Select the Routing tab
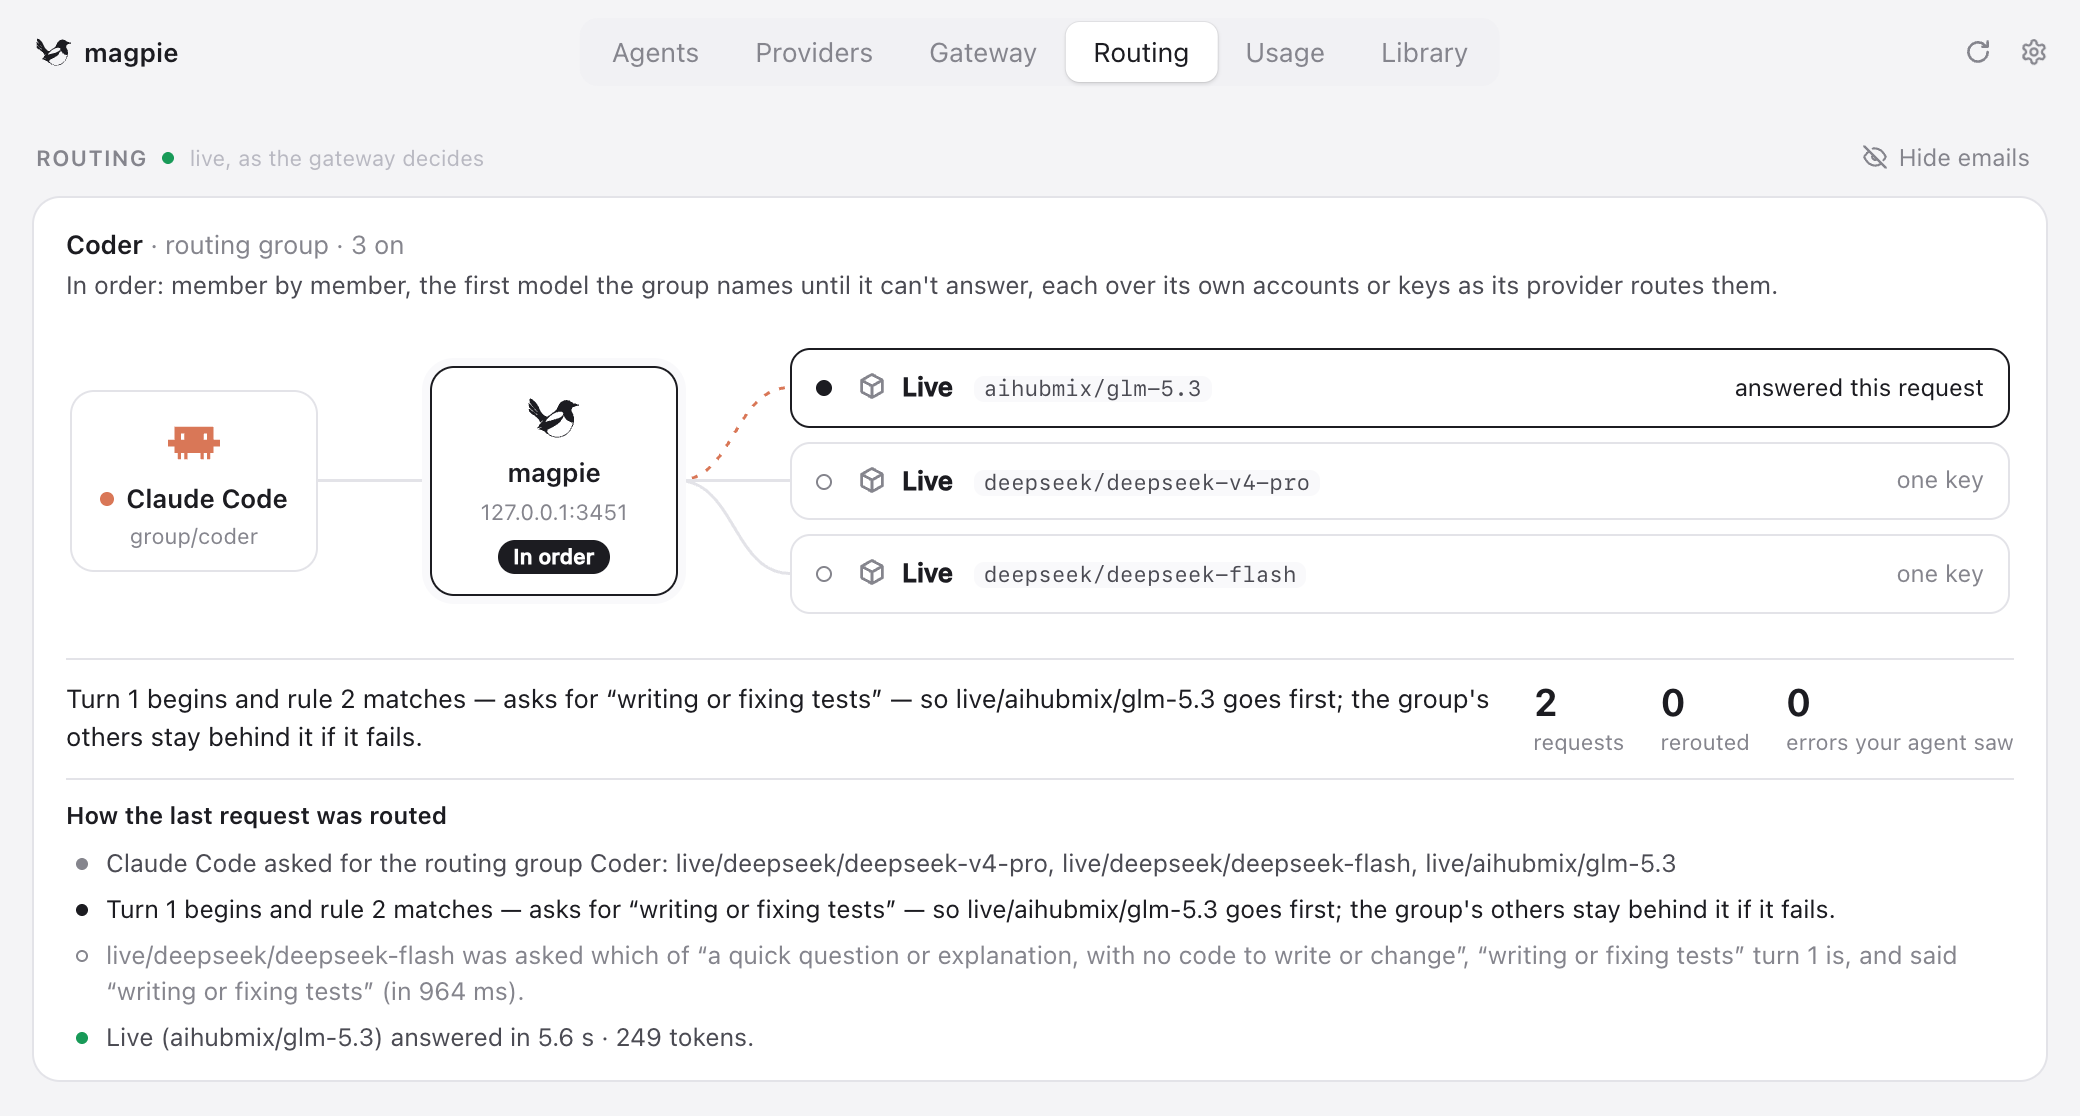 click(x=1141, y=52)
